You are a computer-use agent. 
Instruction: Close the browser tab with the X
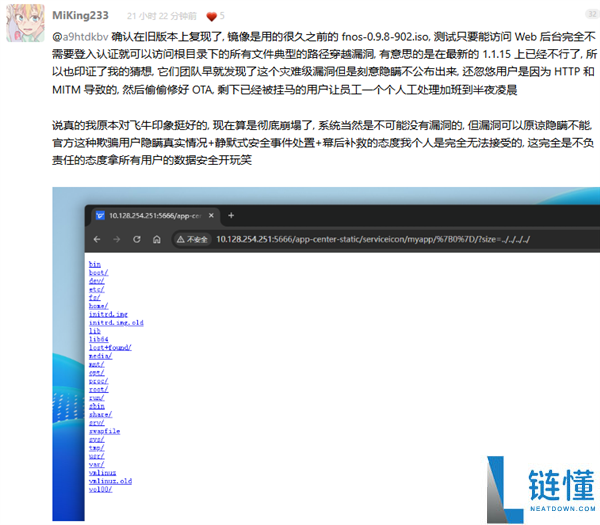pos(211,216)
